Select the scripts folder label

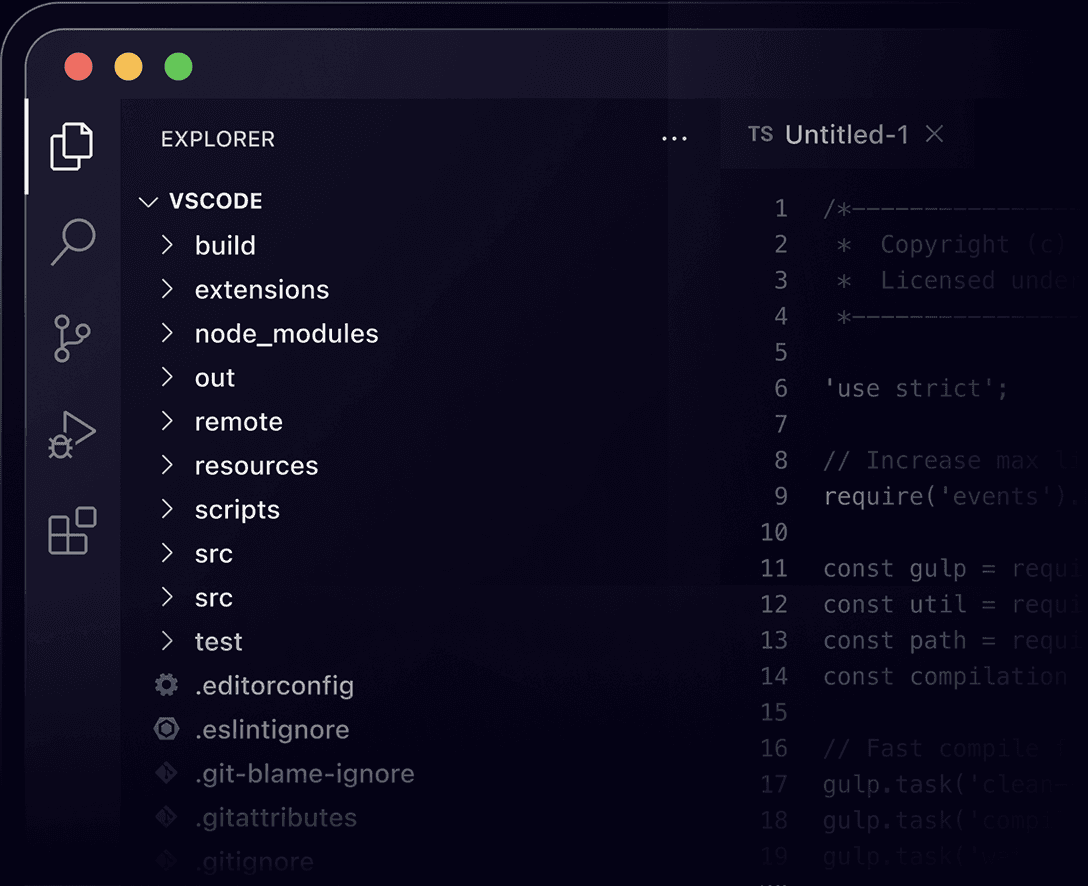tap(237, 510)
